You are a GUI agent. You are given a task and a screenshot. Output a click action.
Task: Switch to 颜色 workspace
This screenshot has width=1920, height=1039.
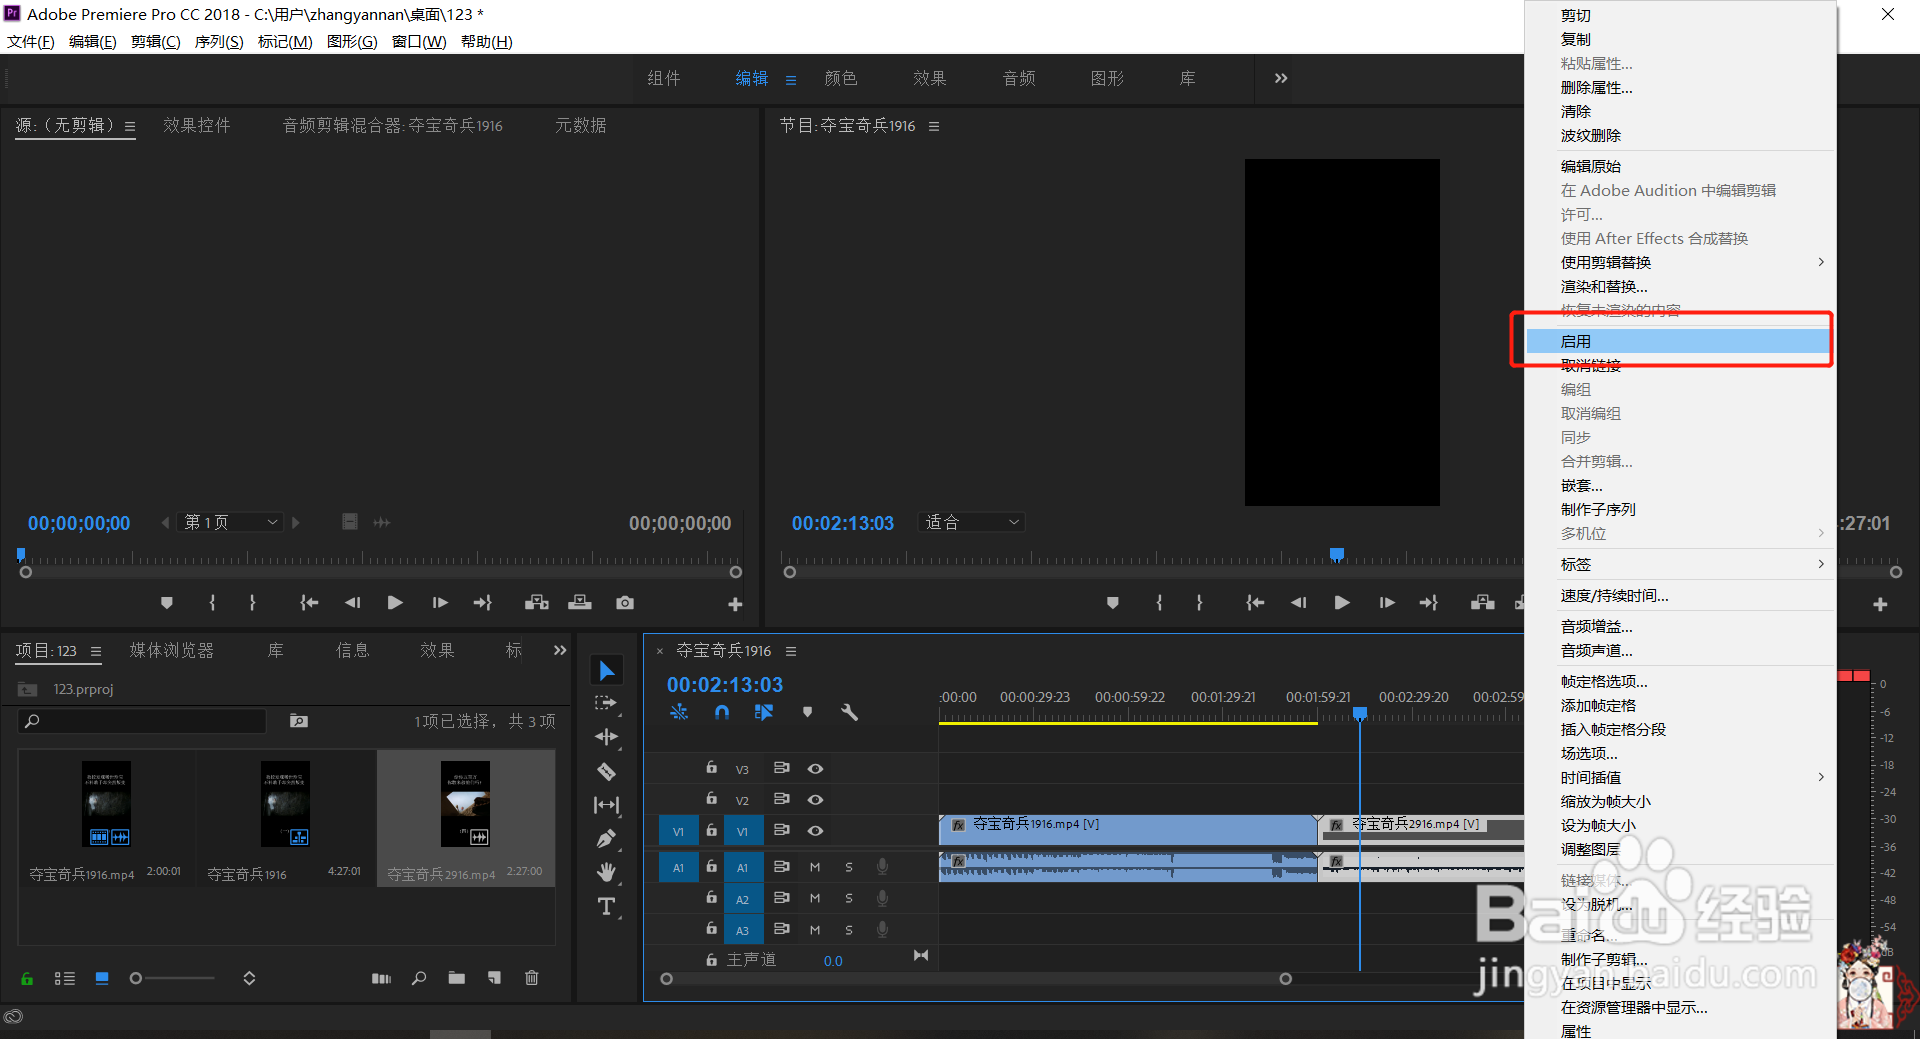841,78
